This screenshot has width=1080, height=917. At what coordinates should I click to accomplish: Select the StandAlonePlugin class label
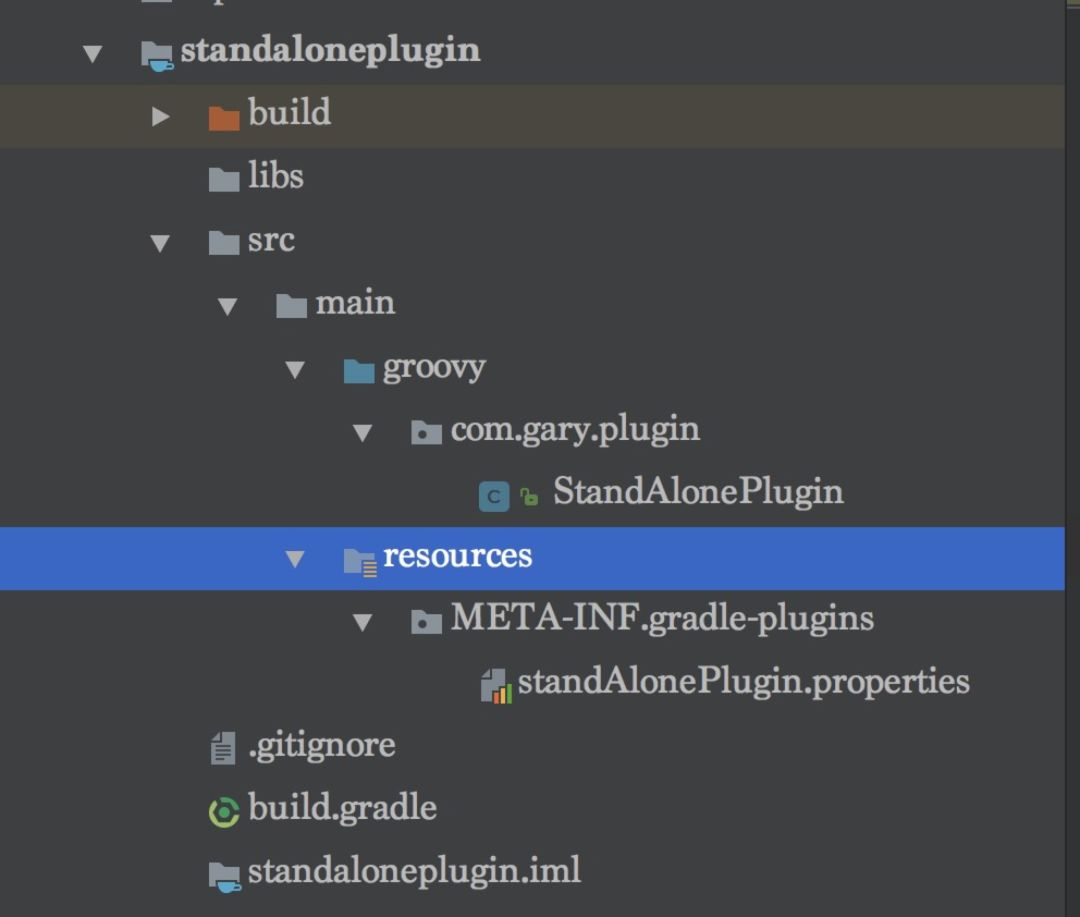[697, 491]
